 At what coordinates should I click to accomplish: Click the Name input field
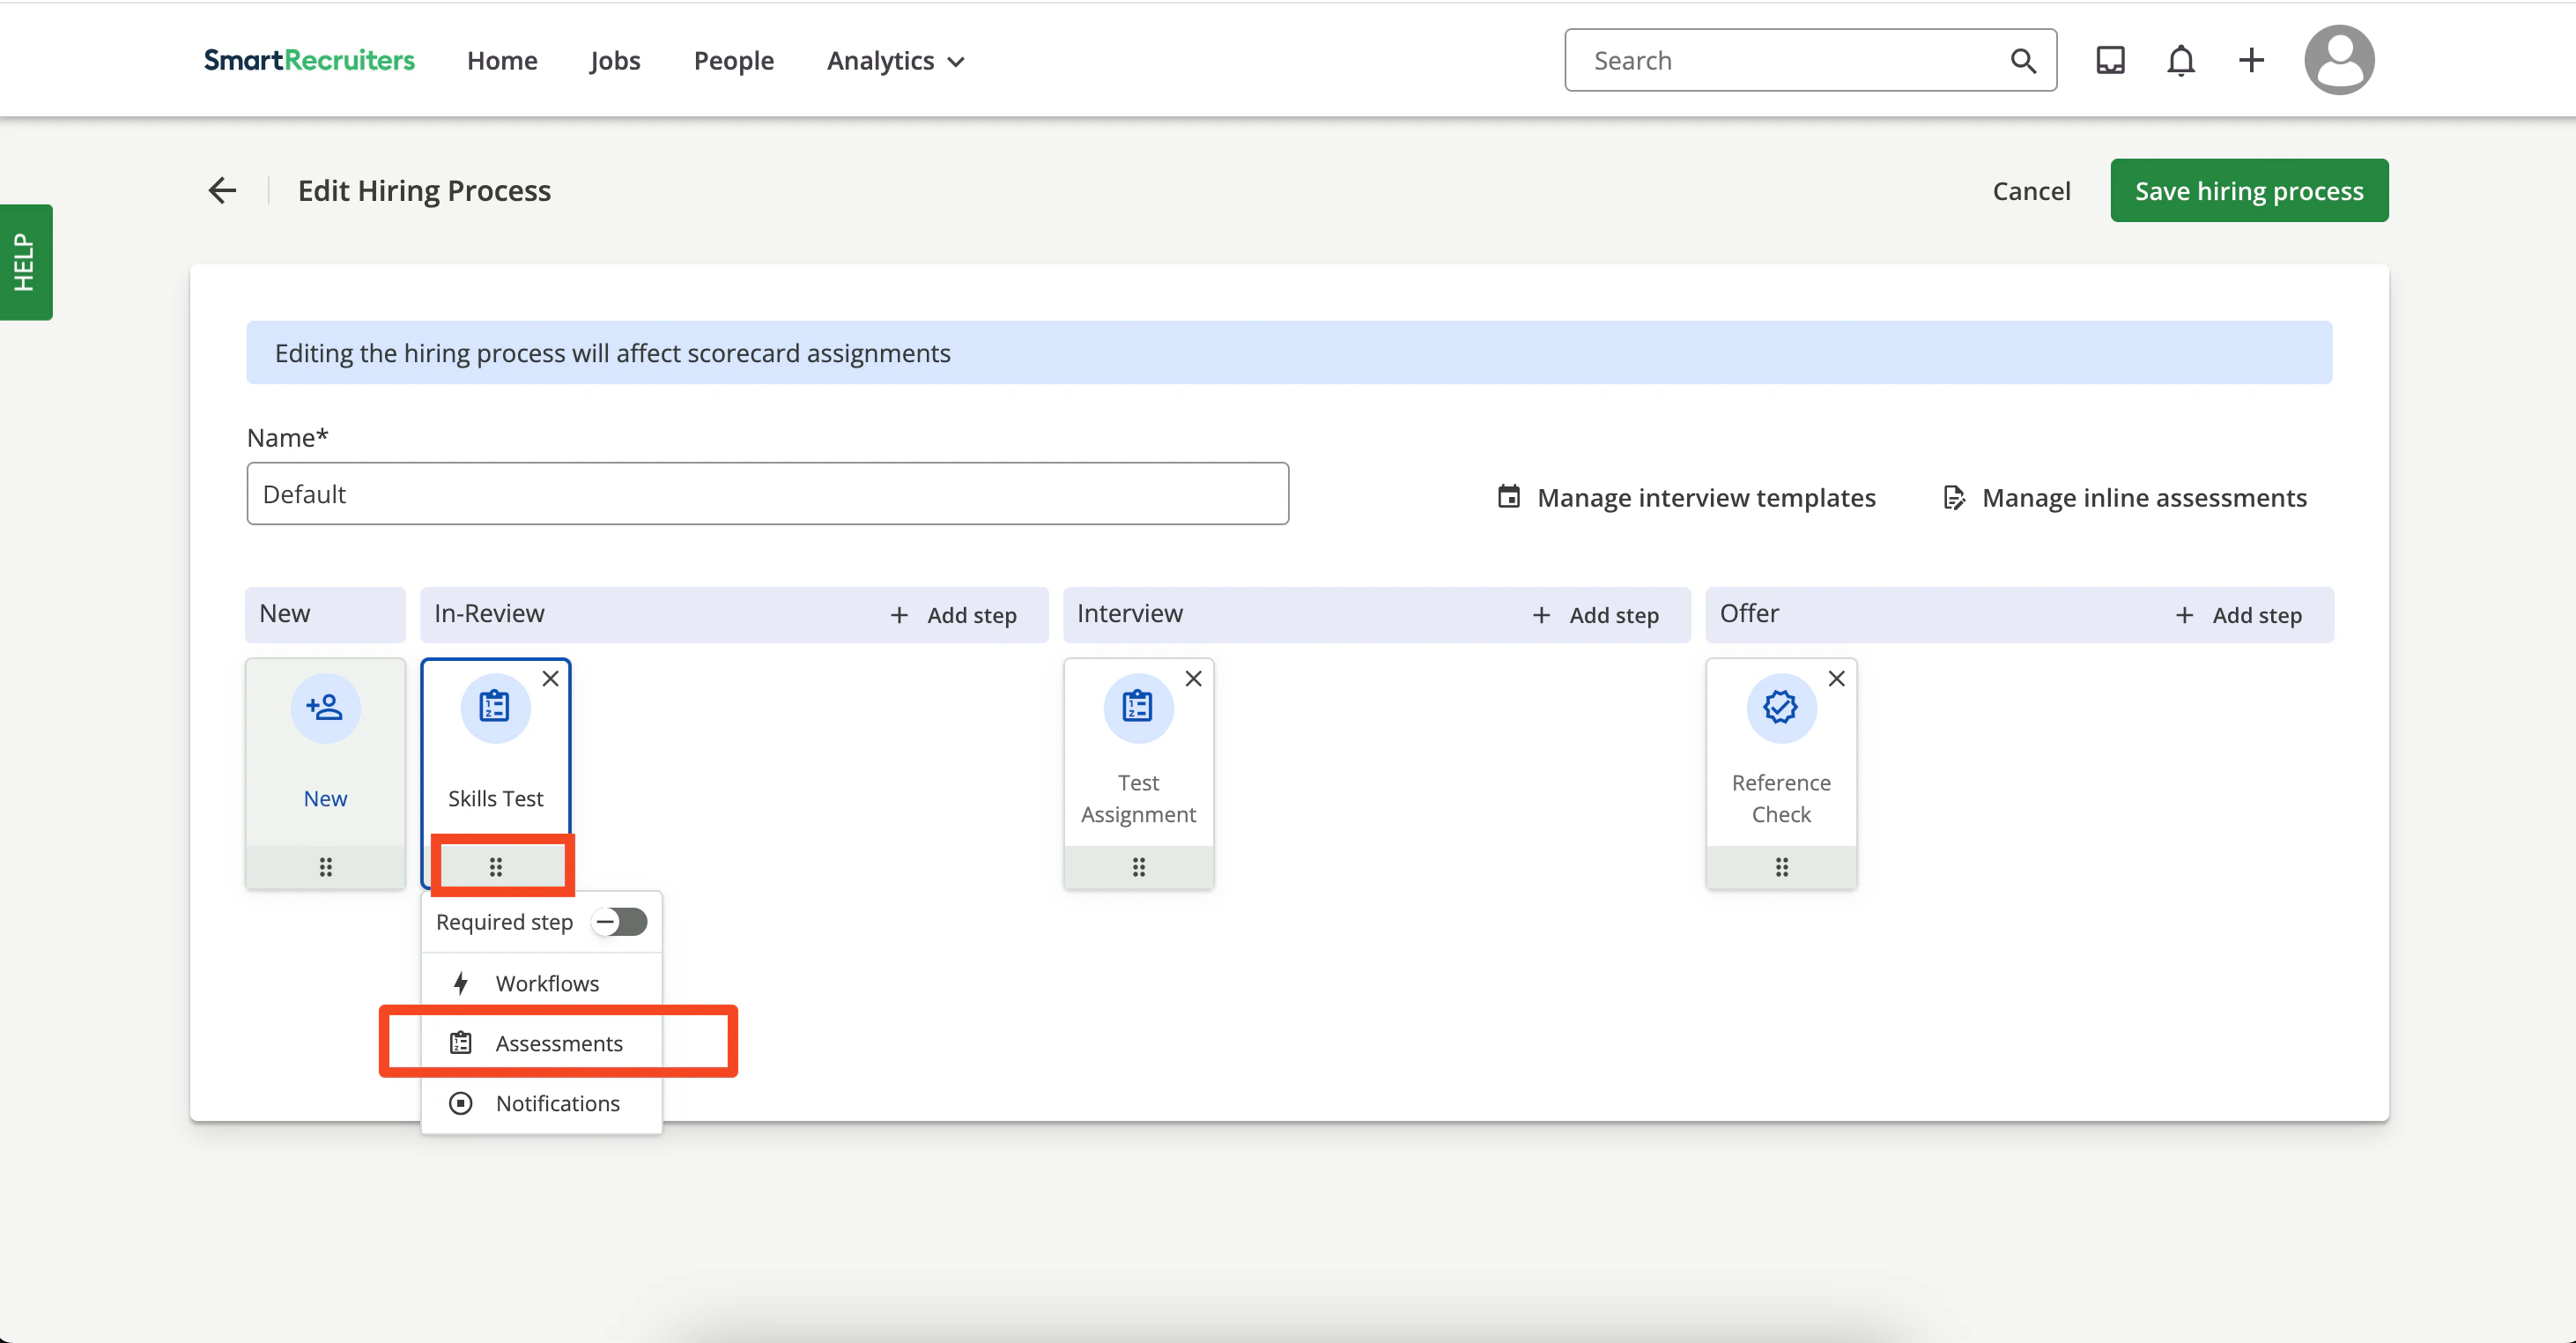tap(767, 494)
